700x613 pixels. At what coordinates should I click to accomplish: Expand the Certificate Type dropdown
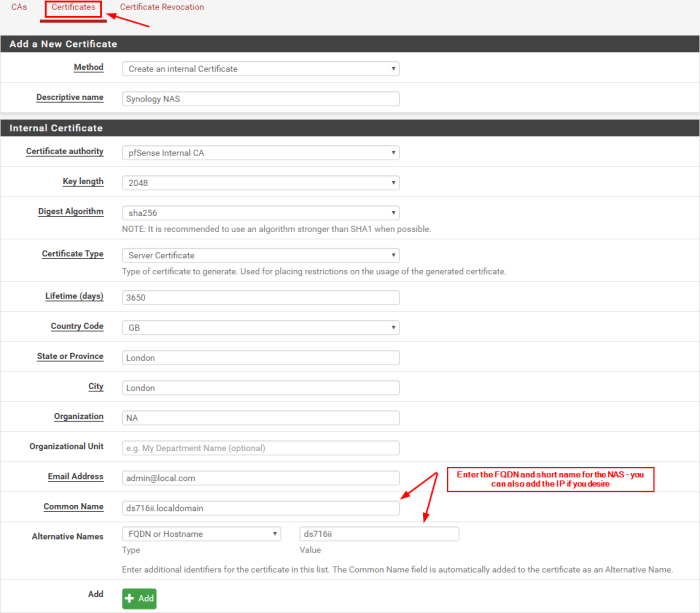[260, 255]
